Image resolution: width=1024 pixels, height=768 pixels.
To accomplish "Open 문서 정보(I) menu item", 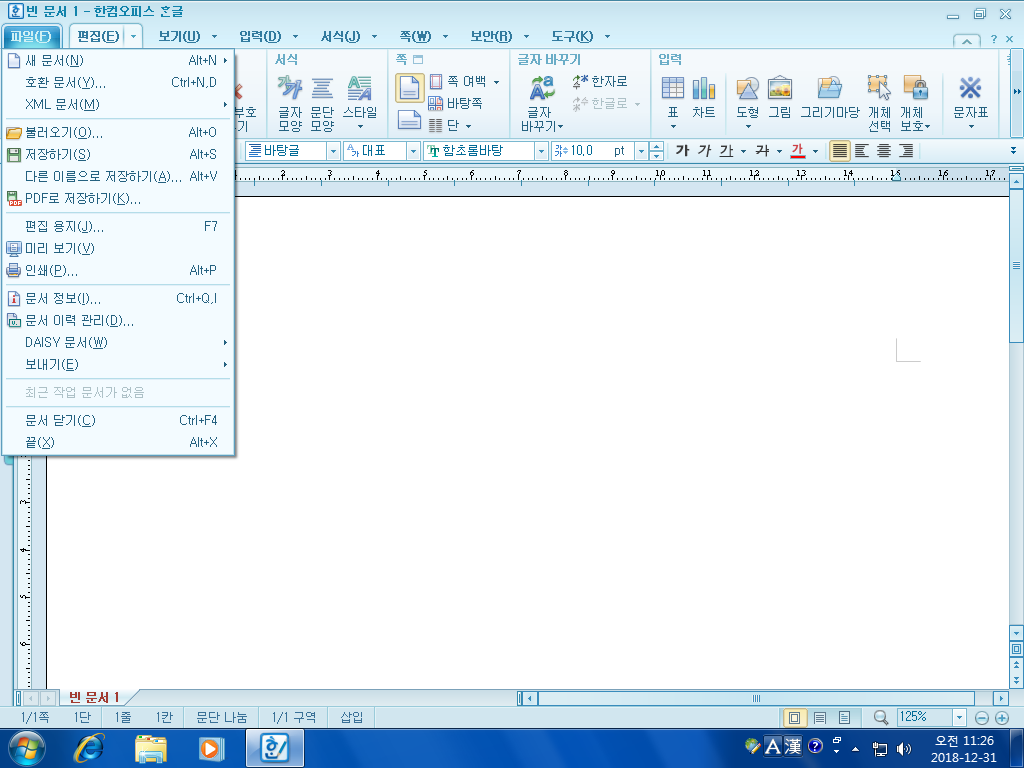I will click(x=118, y=298).
